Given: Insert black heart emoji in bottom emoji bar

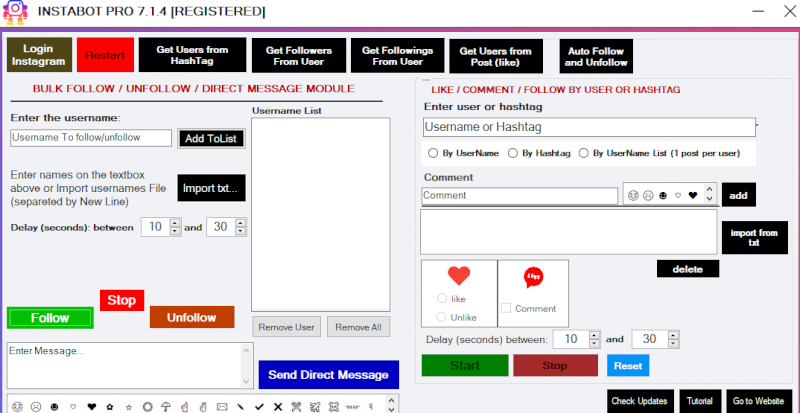Looking at the screenshot, I should (x=92, y=407).
